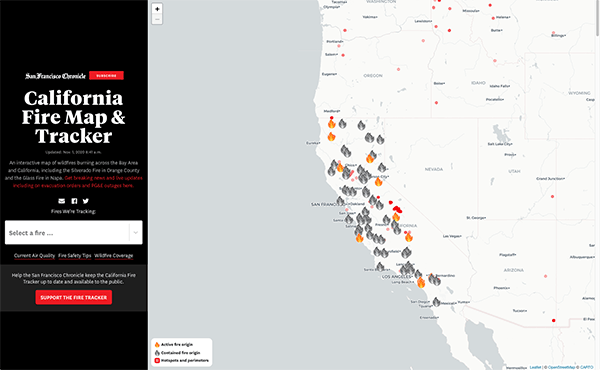
Task: Zoom out of the map
Action: [x=157, y=19]
